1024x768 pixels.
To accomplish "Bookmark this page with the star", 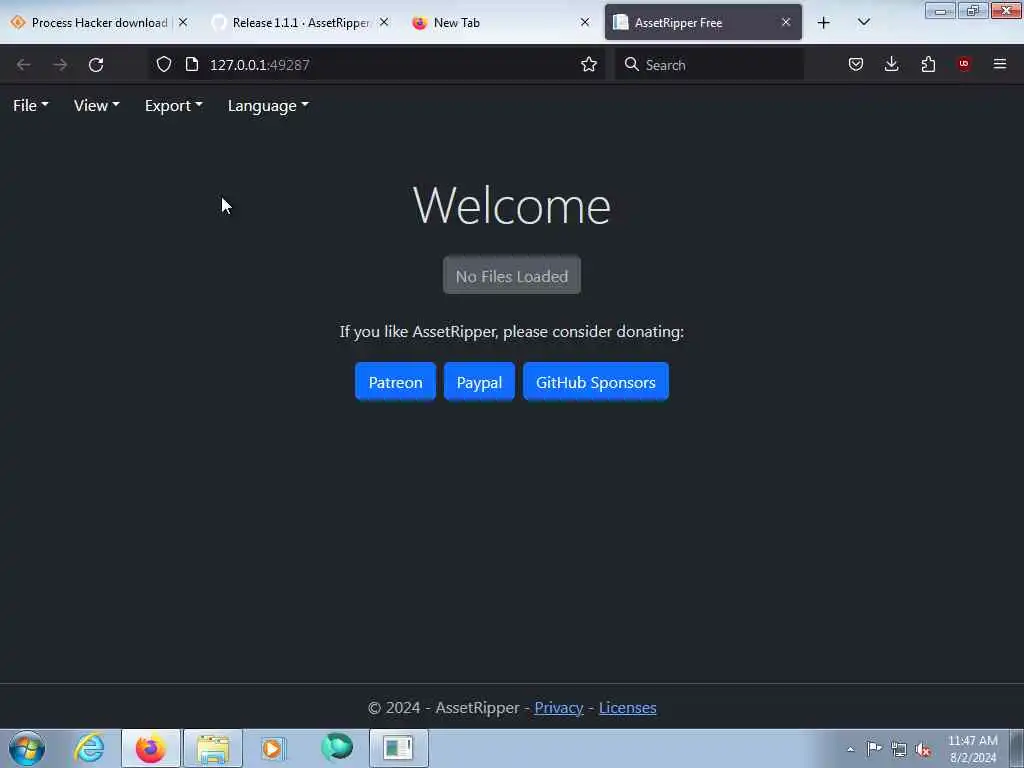I will tap(589, 64).
